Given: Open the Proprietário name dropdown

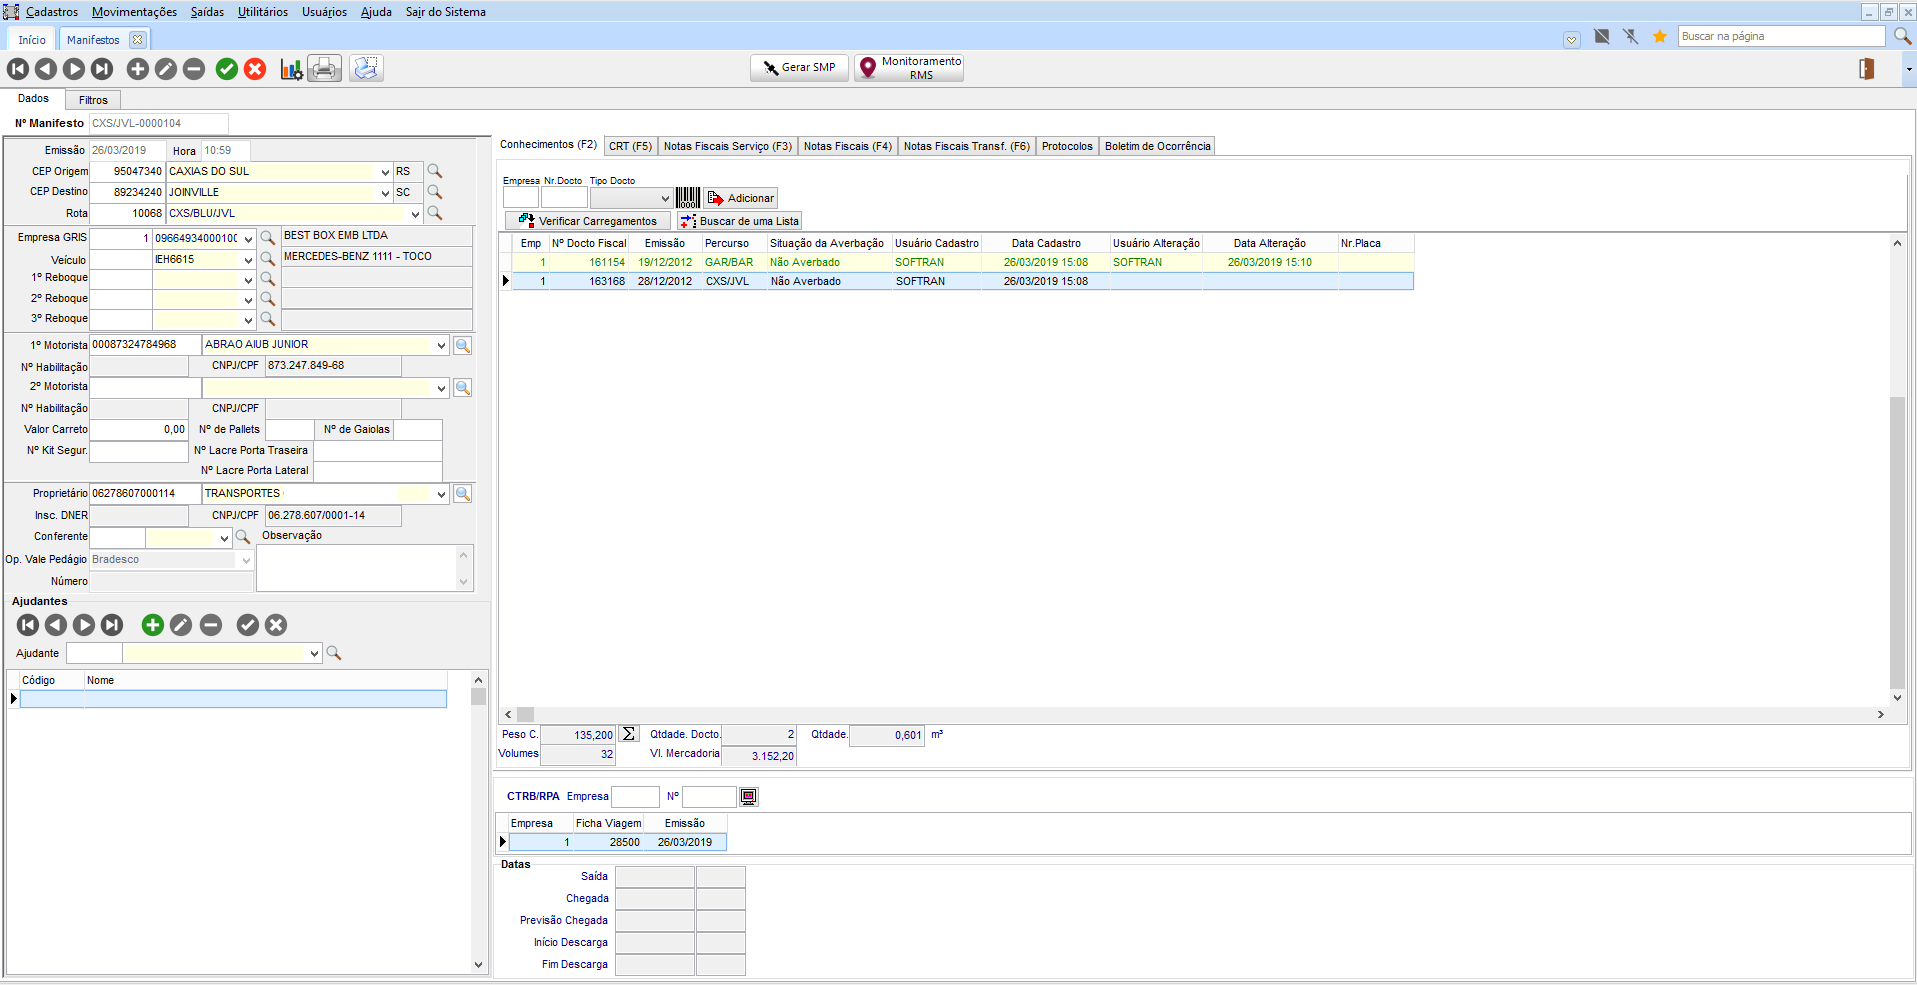Looking at the screenshot, I should click(441, 494).
